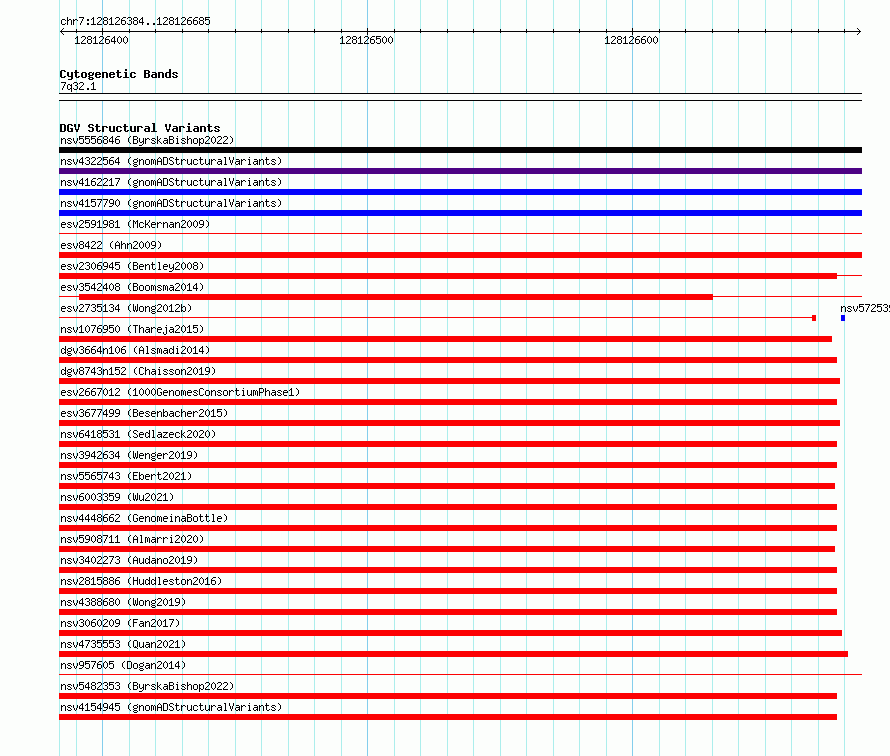The image size is (890, 756).
Task: Click the red nsv3942634 variant bar
Action: pos(448,465)
